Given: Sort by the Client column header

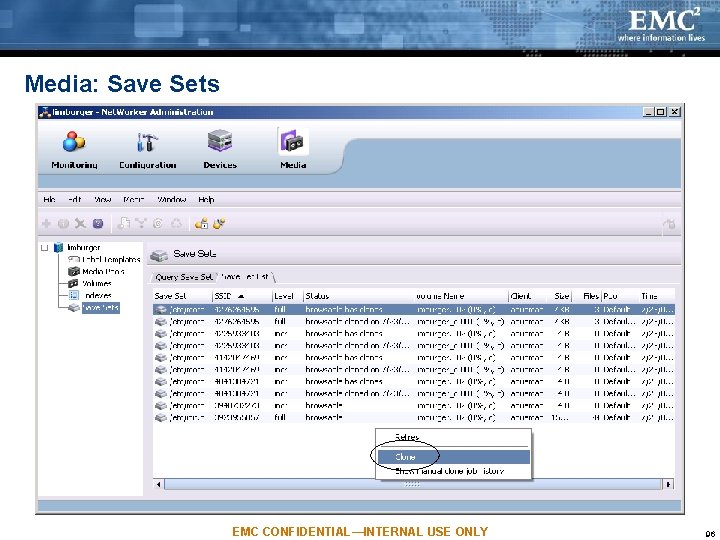Looking at the screenshot, I should click(x=530, y=296).
